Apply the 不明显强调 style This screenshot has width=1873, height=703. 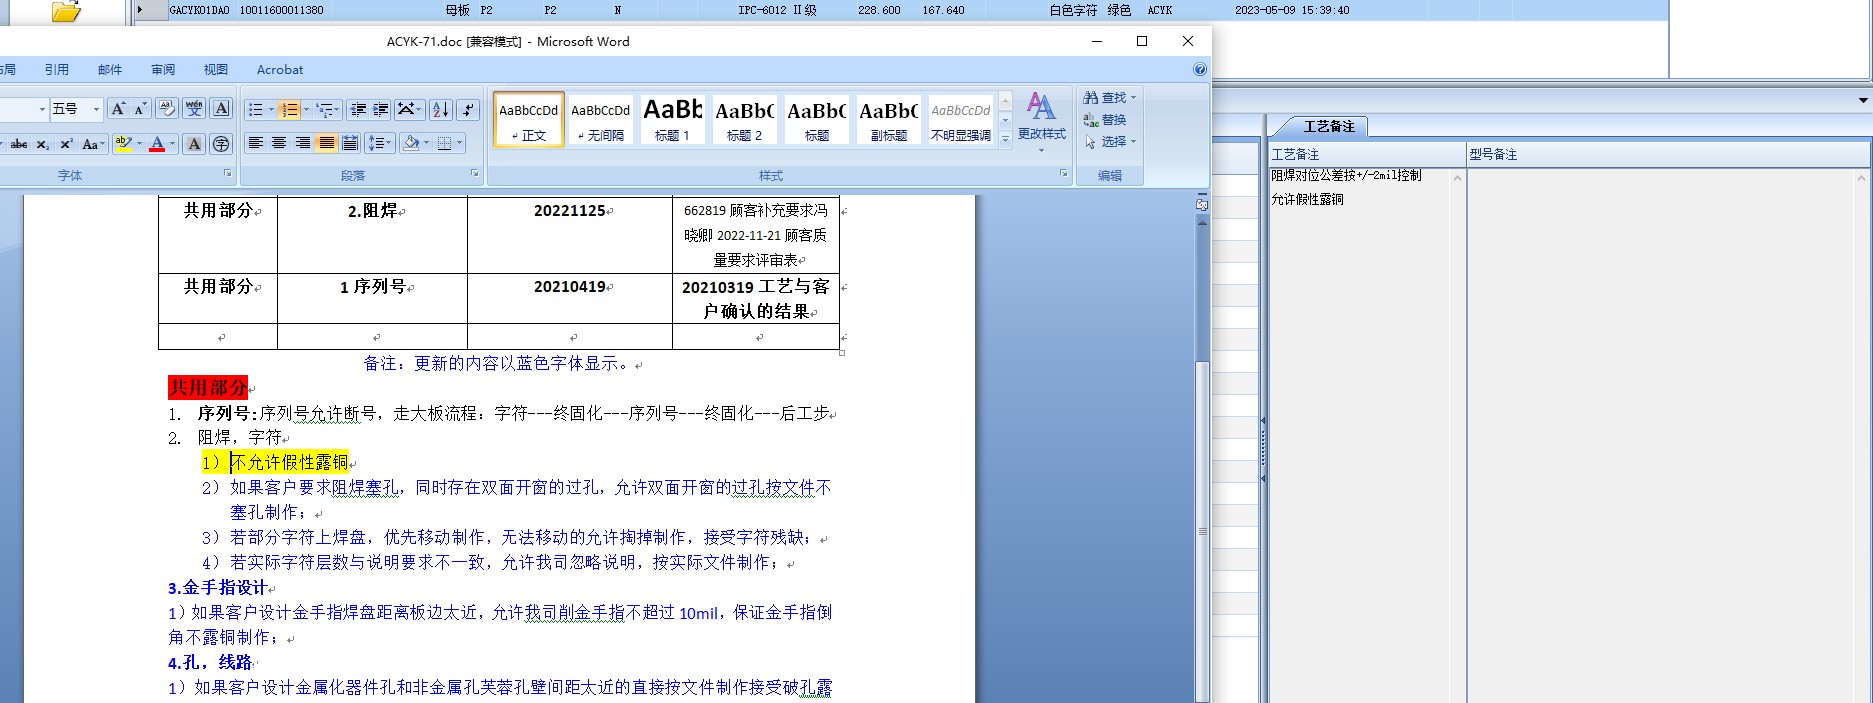click(x=961, y=120)
